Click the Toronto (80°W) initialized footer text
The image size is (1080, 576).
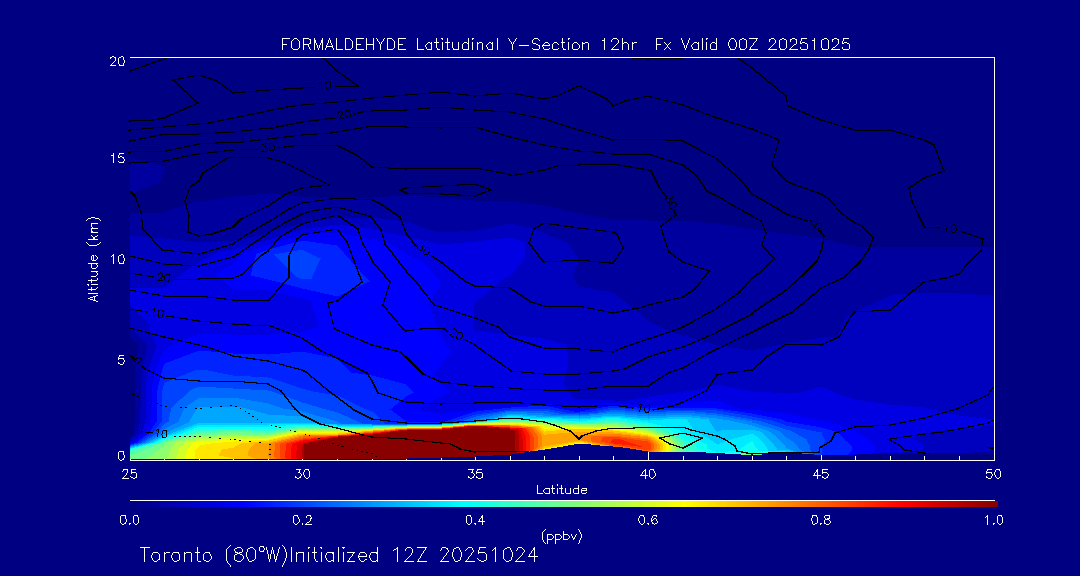pos(339,555)
